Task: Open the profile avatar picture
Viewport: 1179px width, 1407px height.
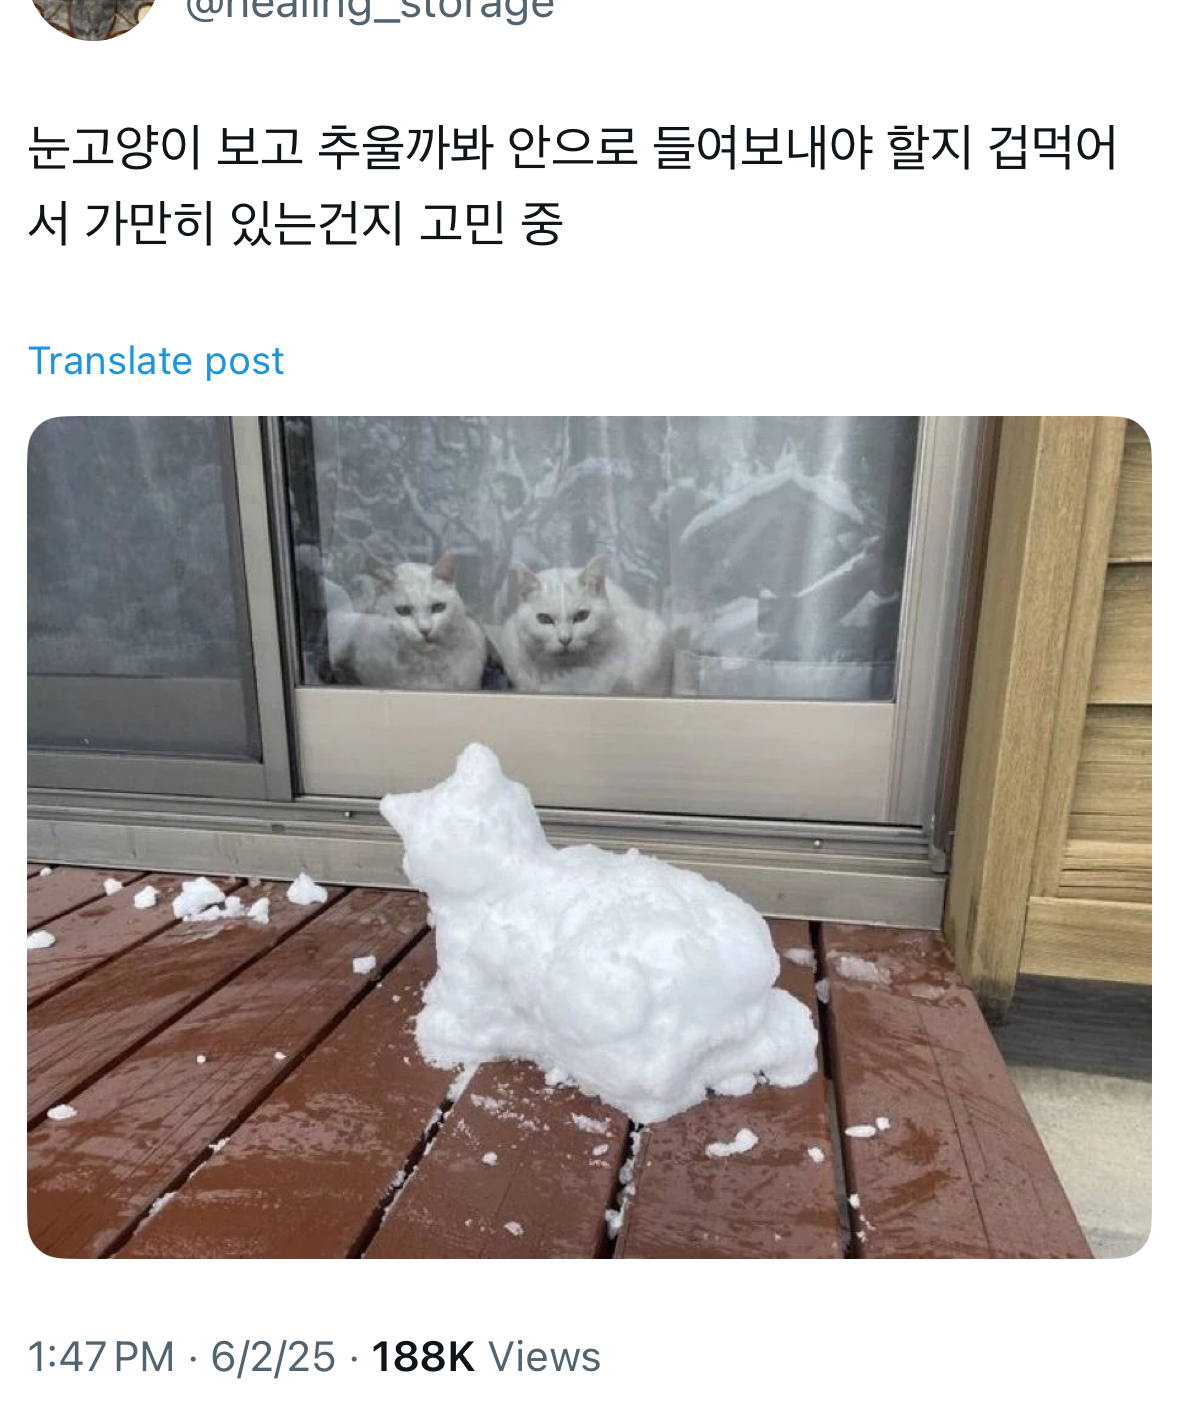Action: coord(92,15)
